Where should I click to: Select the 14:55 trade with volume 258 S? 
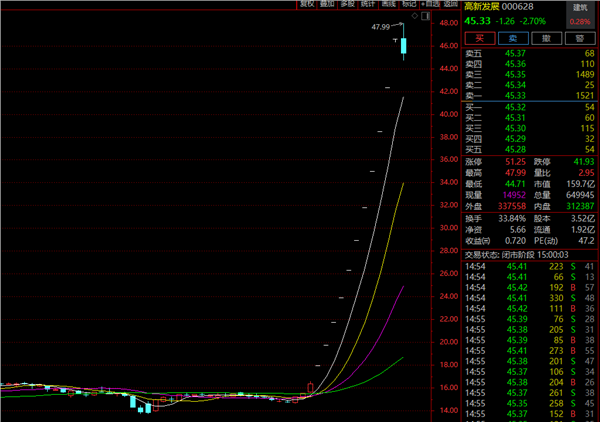pos(530,404)
